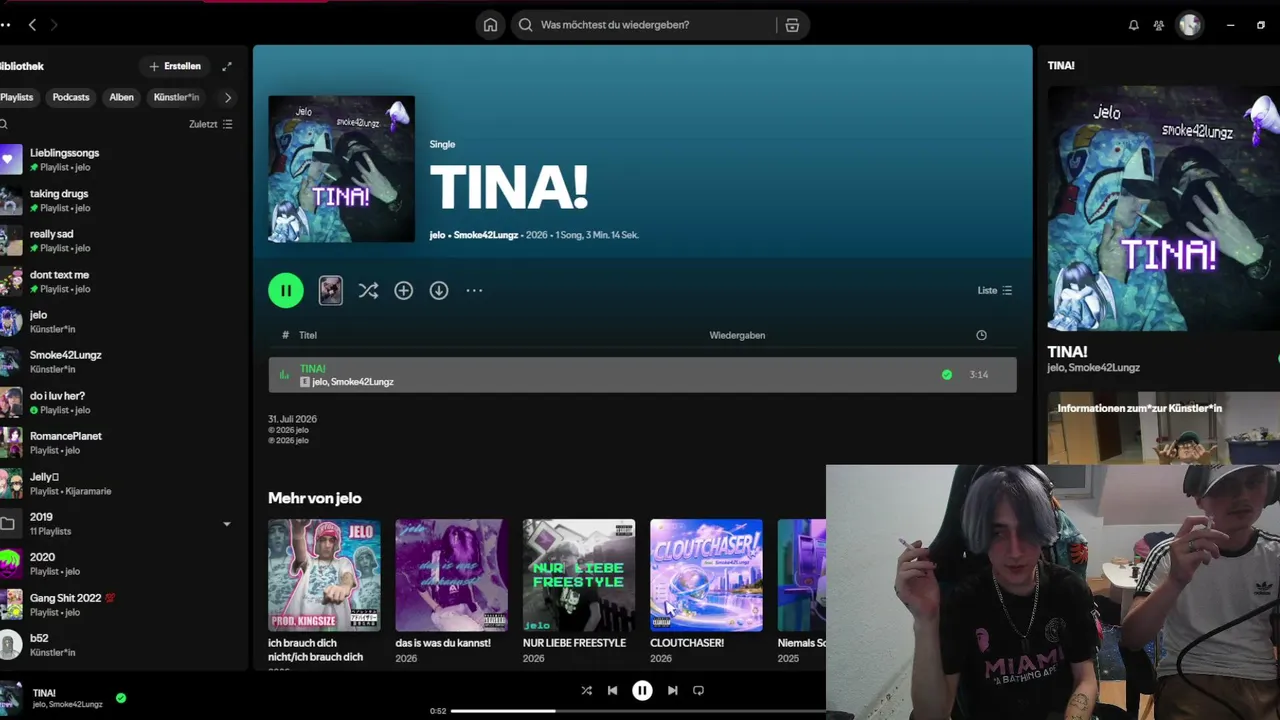Expand the 2019 folder arrow
1280x720 pixels.
[x=227, y=524]
